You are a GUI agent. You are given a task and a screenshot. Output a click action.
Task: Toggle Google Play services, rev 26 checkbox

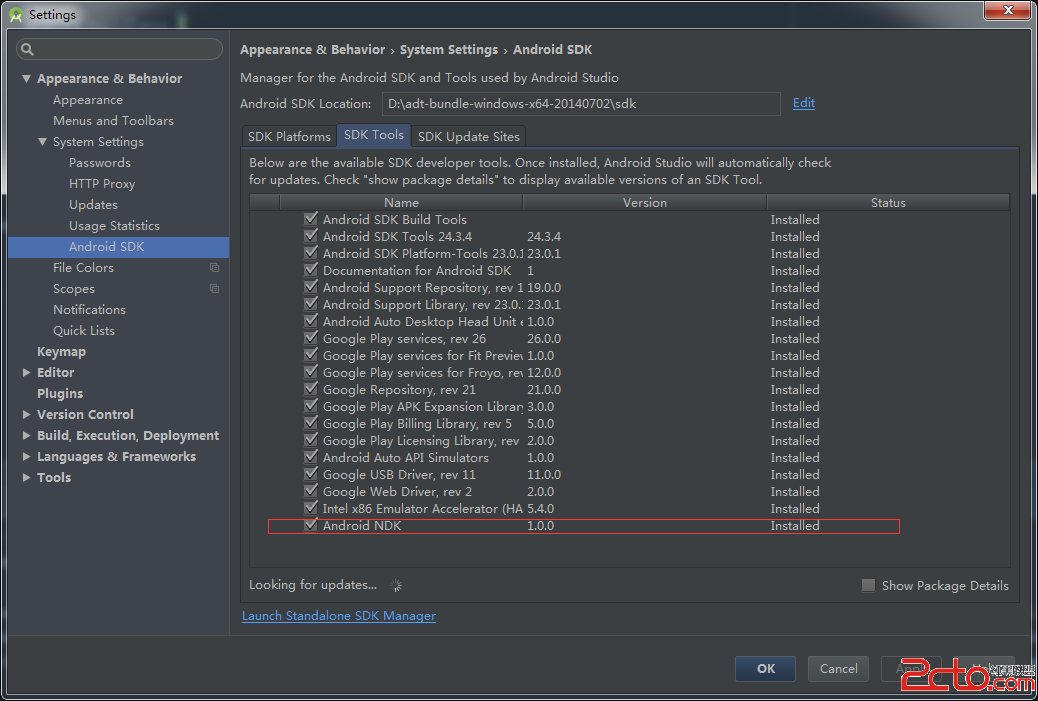coord(310,338)
